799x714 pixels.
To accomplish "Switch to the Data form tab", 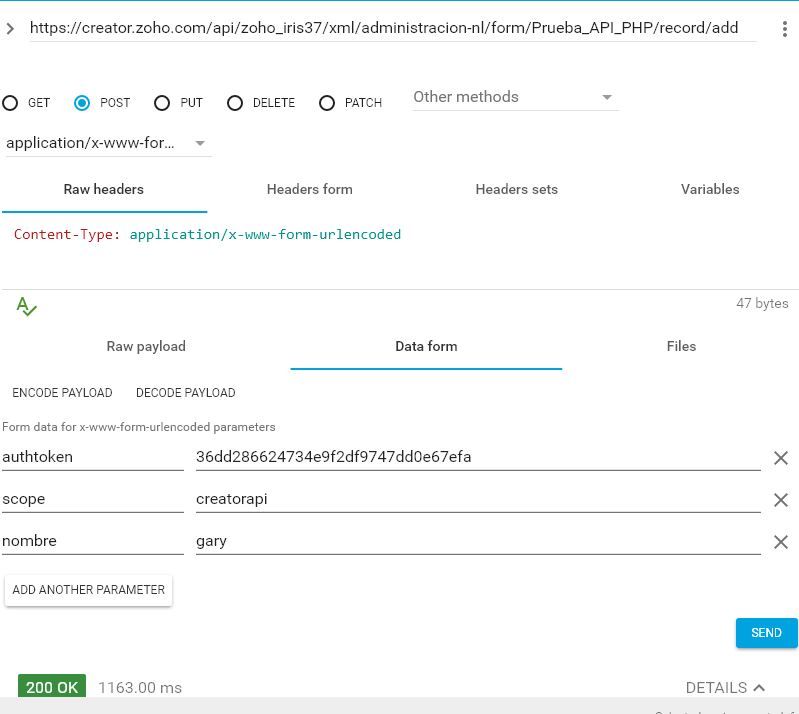I will (426, 347).
